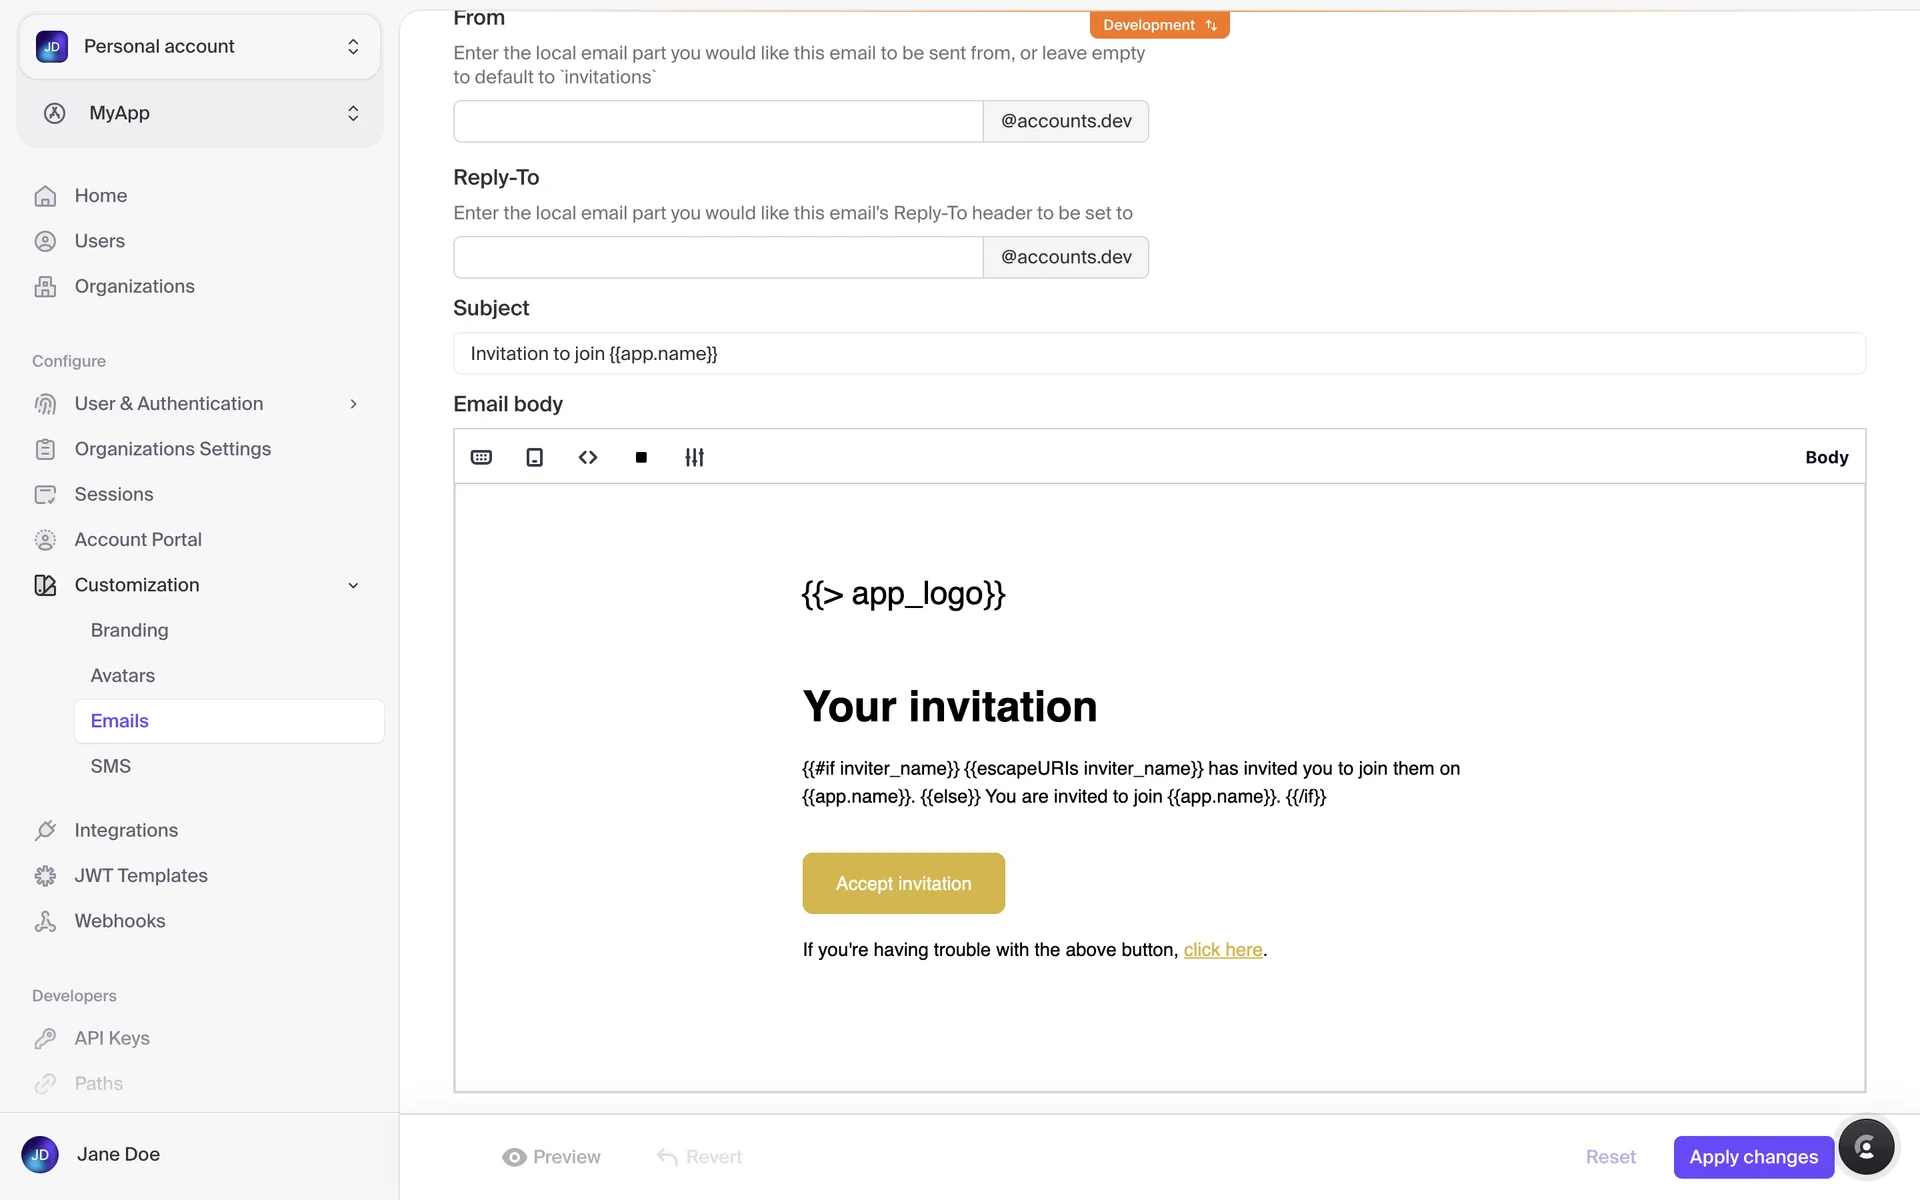The height and width of the screenshot is (1200, 1920).
Task: Go to Branding in the sidebar
Action: (129, 630)
